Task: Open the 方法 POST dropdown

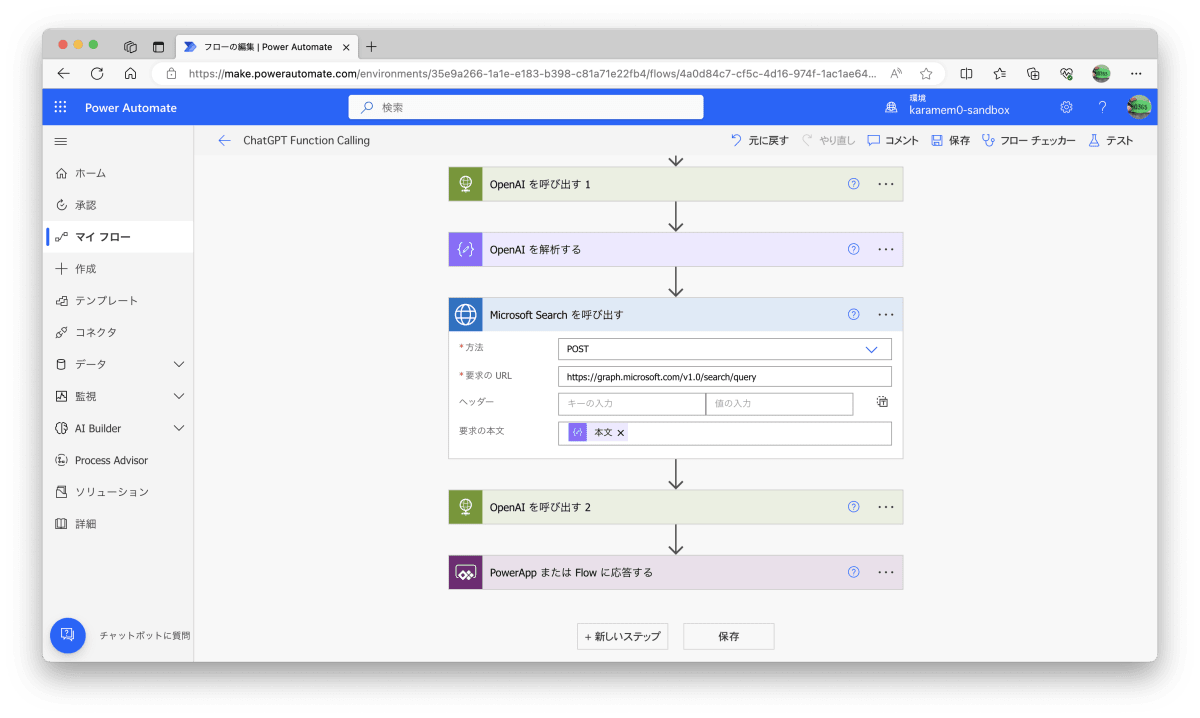Action: coord(725,349)
